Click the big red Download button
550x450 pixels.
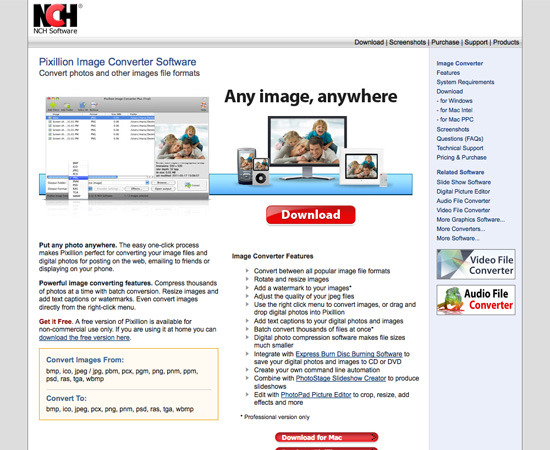click(311, 215)
